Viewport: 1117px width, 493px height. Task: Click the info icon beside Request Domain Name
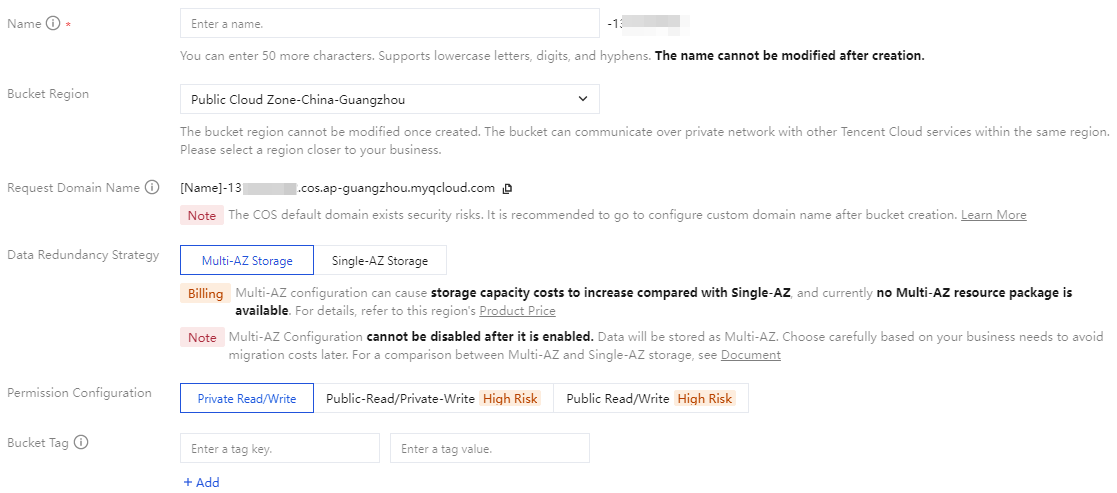pyautogui.click(x=152, y=187)
